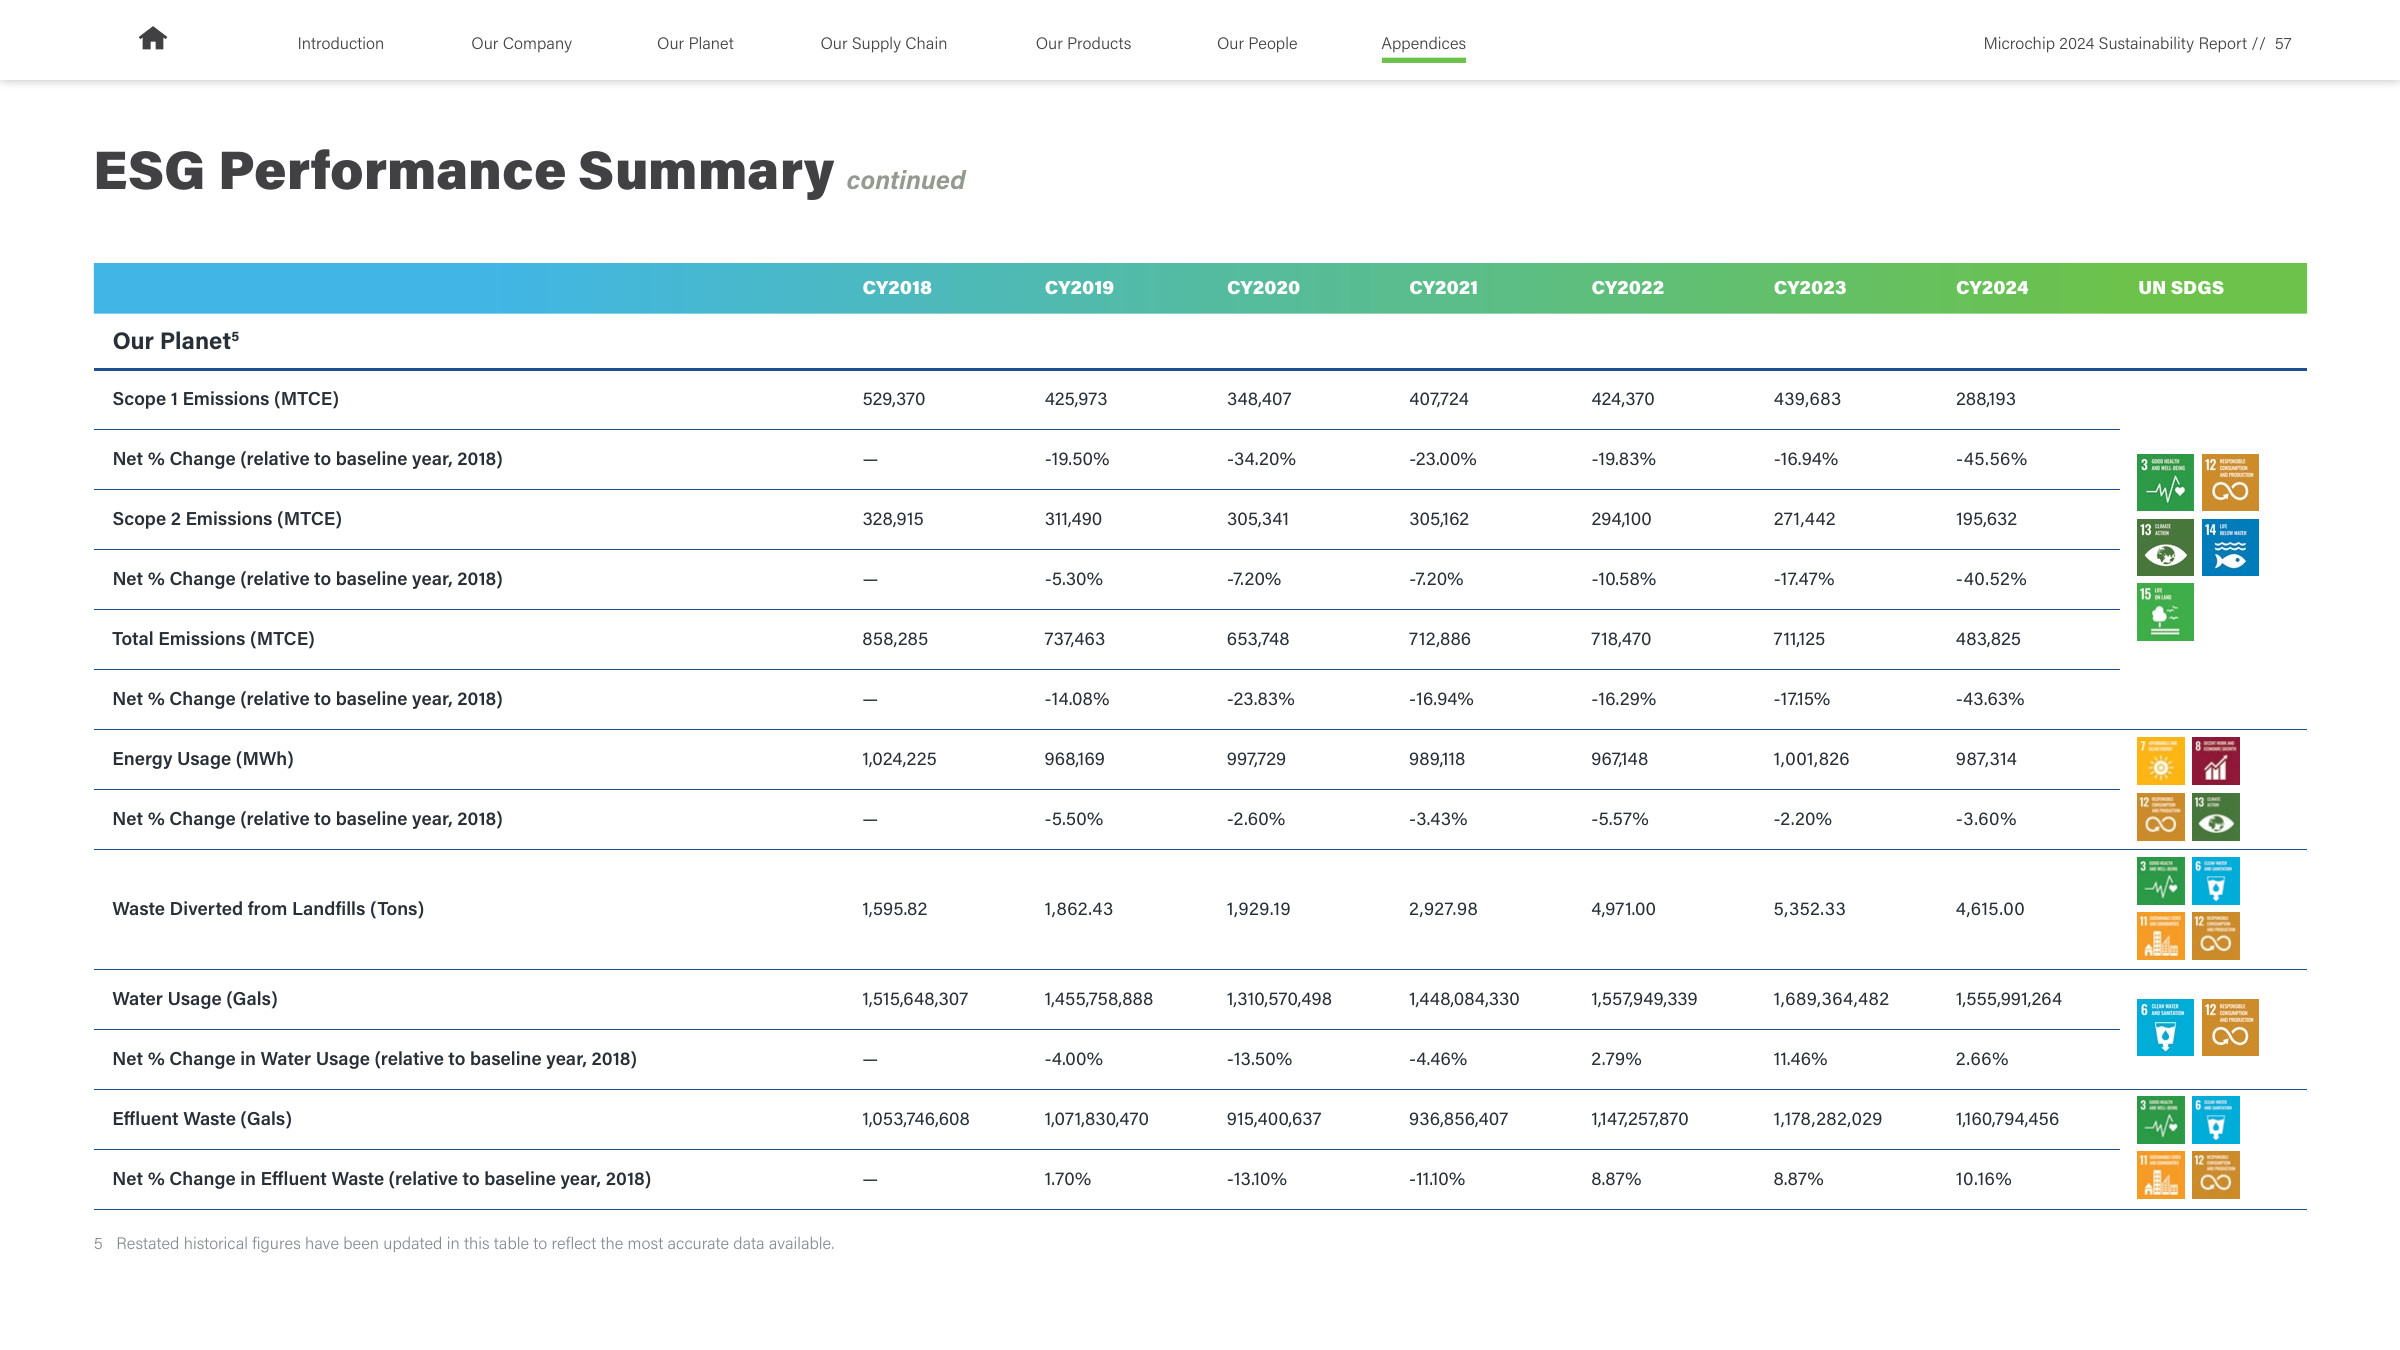Click SDG 3 Good Health icon beside emissions rows
This screenshot has width=2400, height=1350.
[2165, 482]
